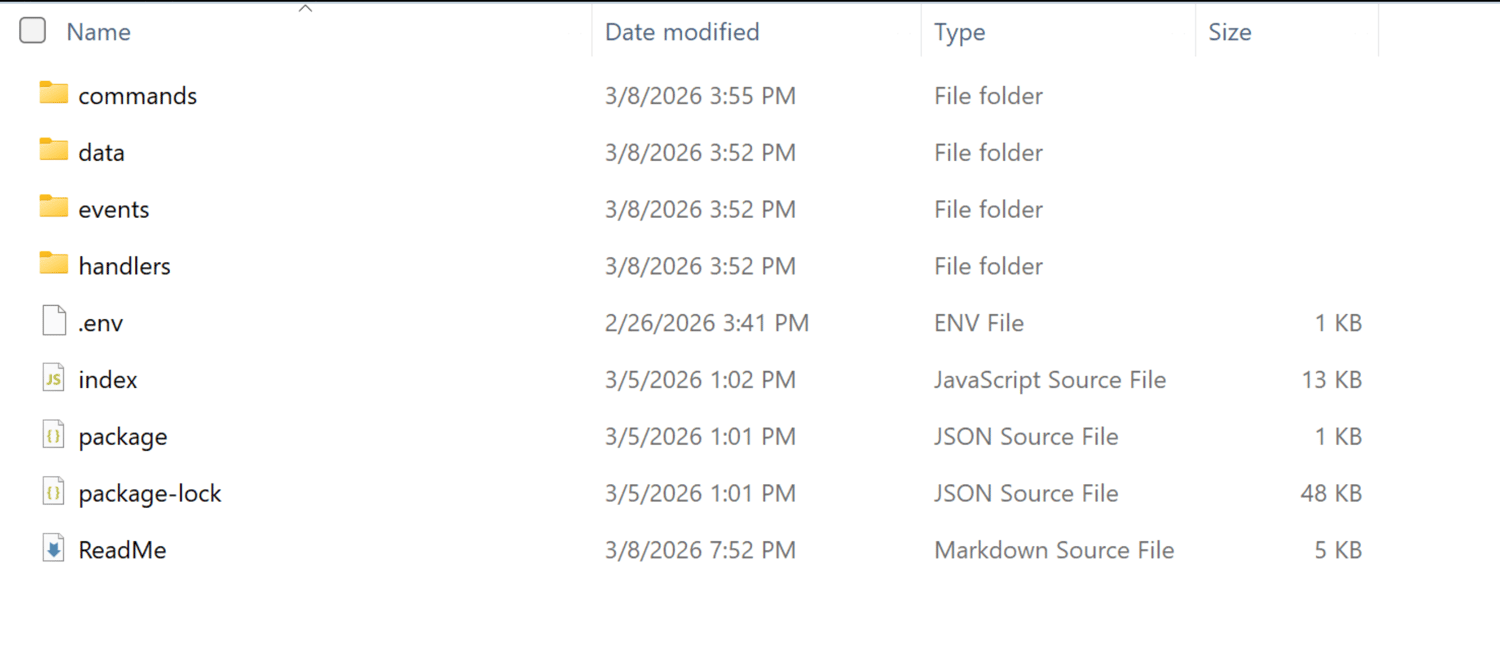Select the package-lock JSON file icon
1500x648 pixels.
(54, 493)
